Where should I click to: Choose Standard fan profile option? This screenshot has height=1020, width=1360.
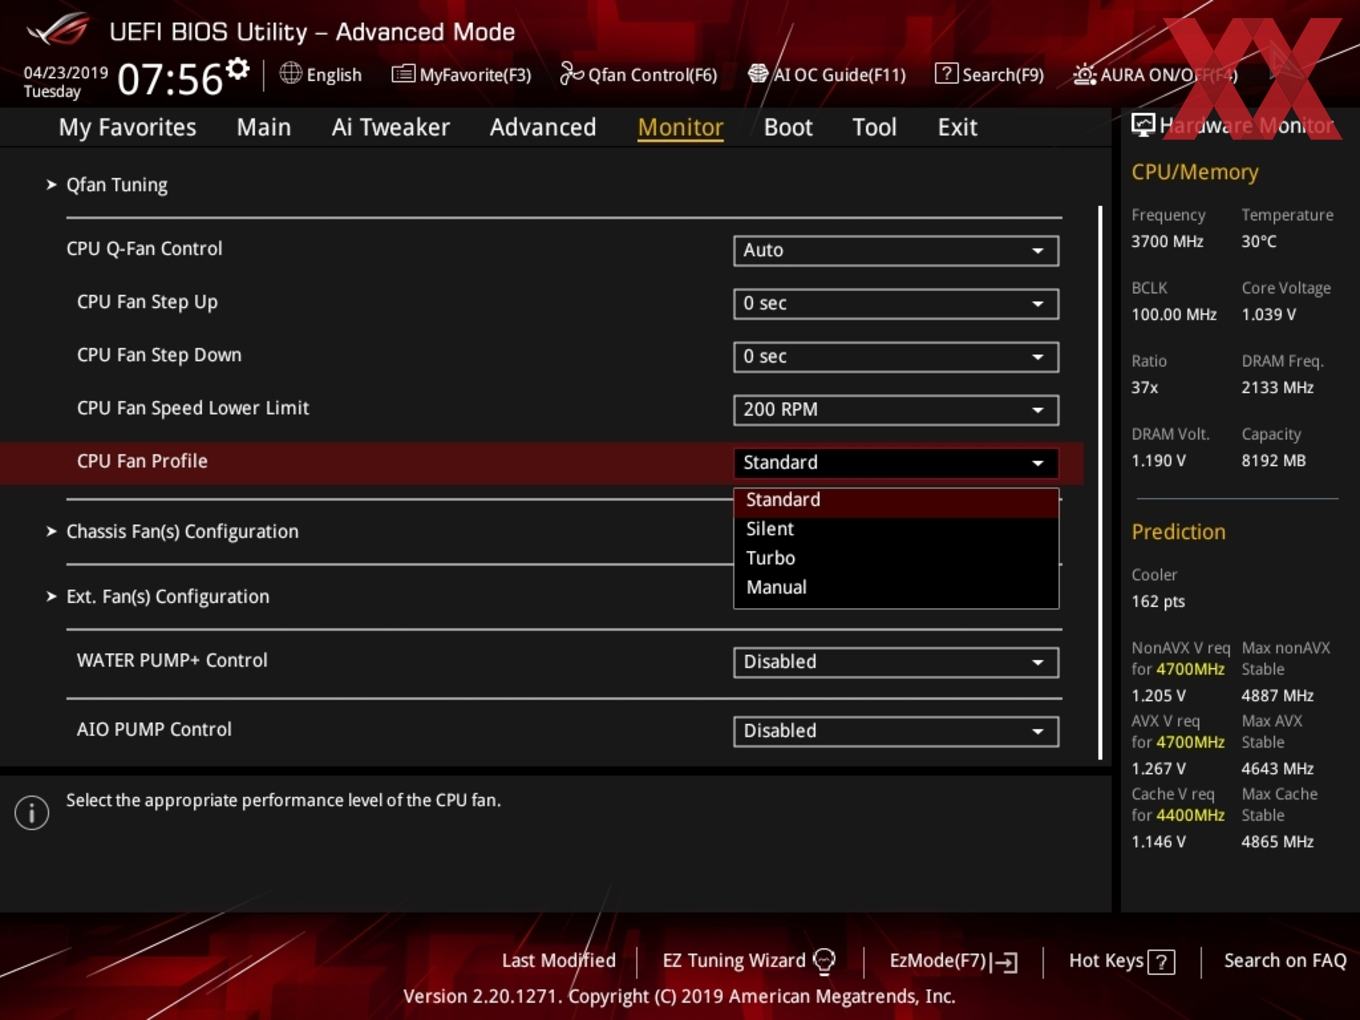click(x=896, y=500)
